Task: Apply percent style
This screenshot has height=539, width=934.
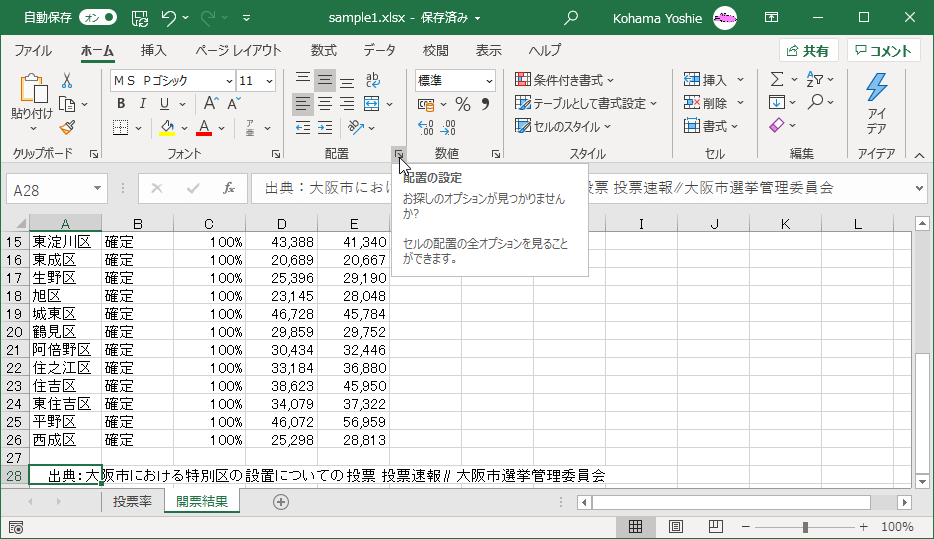Action: click(x=463, y=104)
